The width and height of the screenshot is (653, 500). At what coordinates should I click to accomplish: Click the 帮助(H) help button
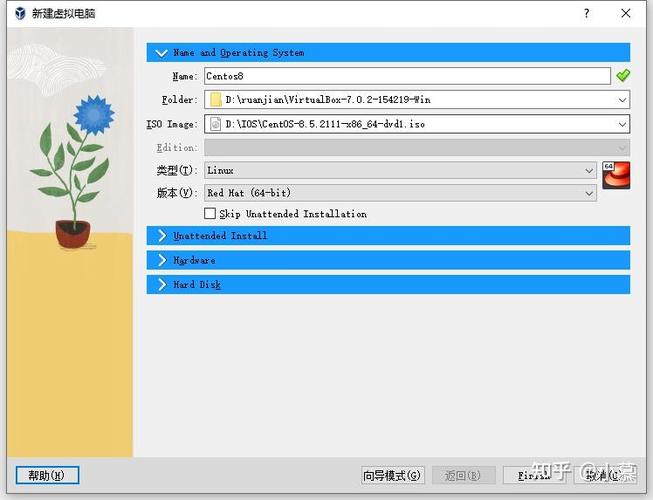(x=47, y=475)
